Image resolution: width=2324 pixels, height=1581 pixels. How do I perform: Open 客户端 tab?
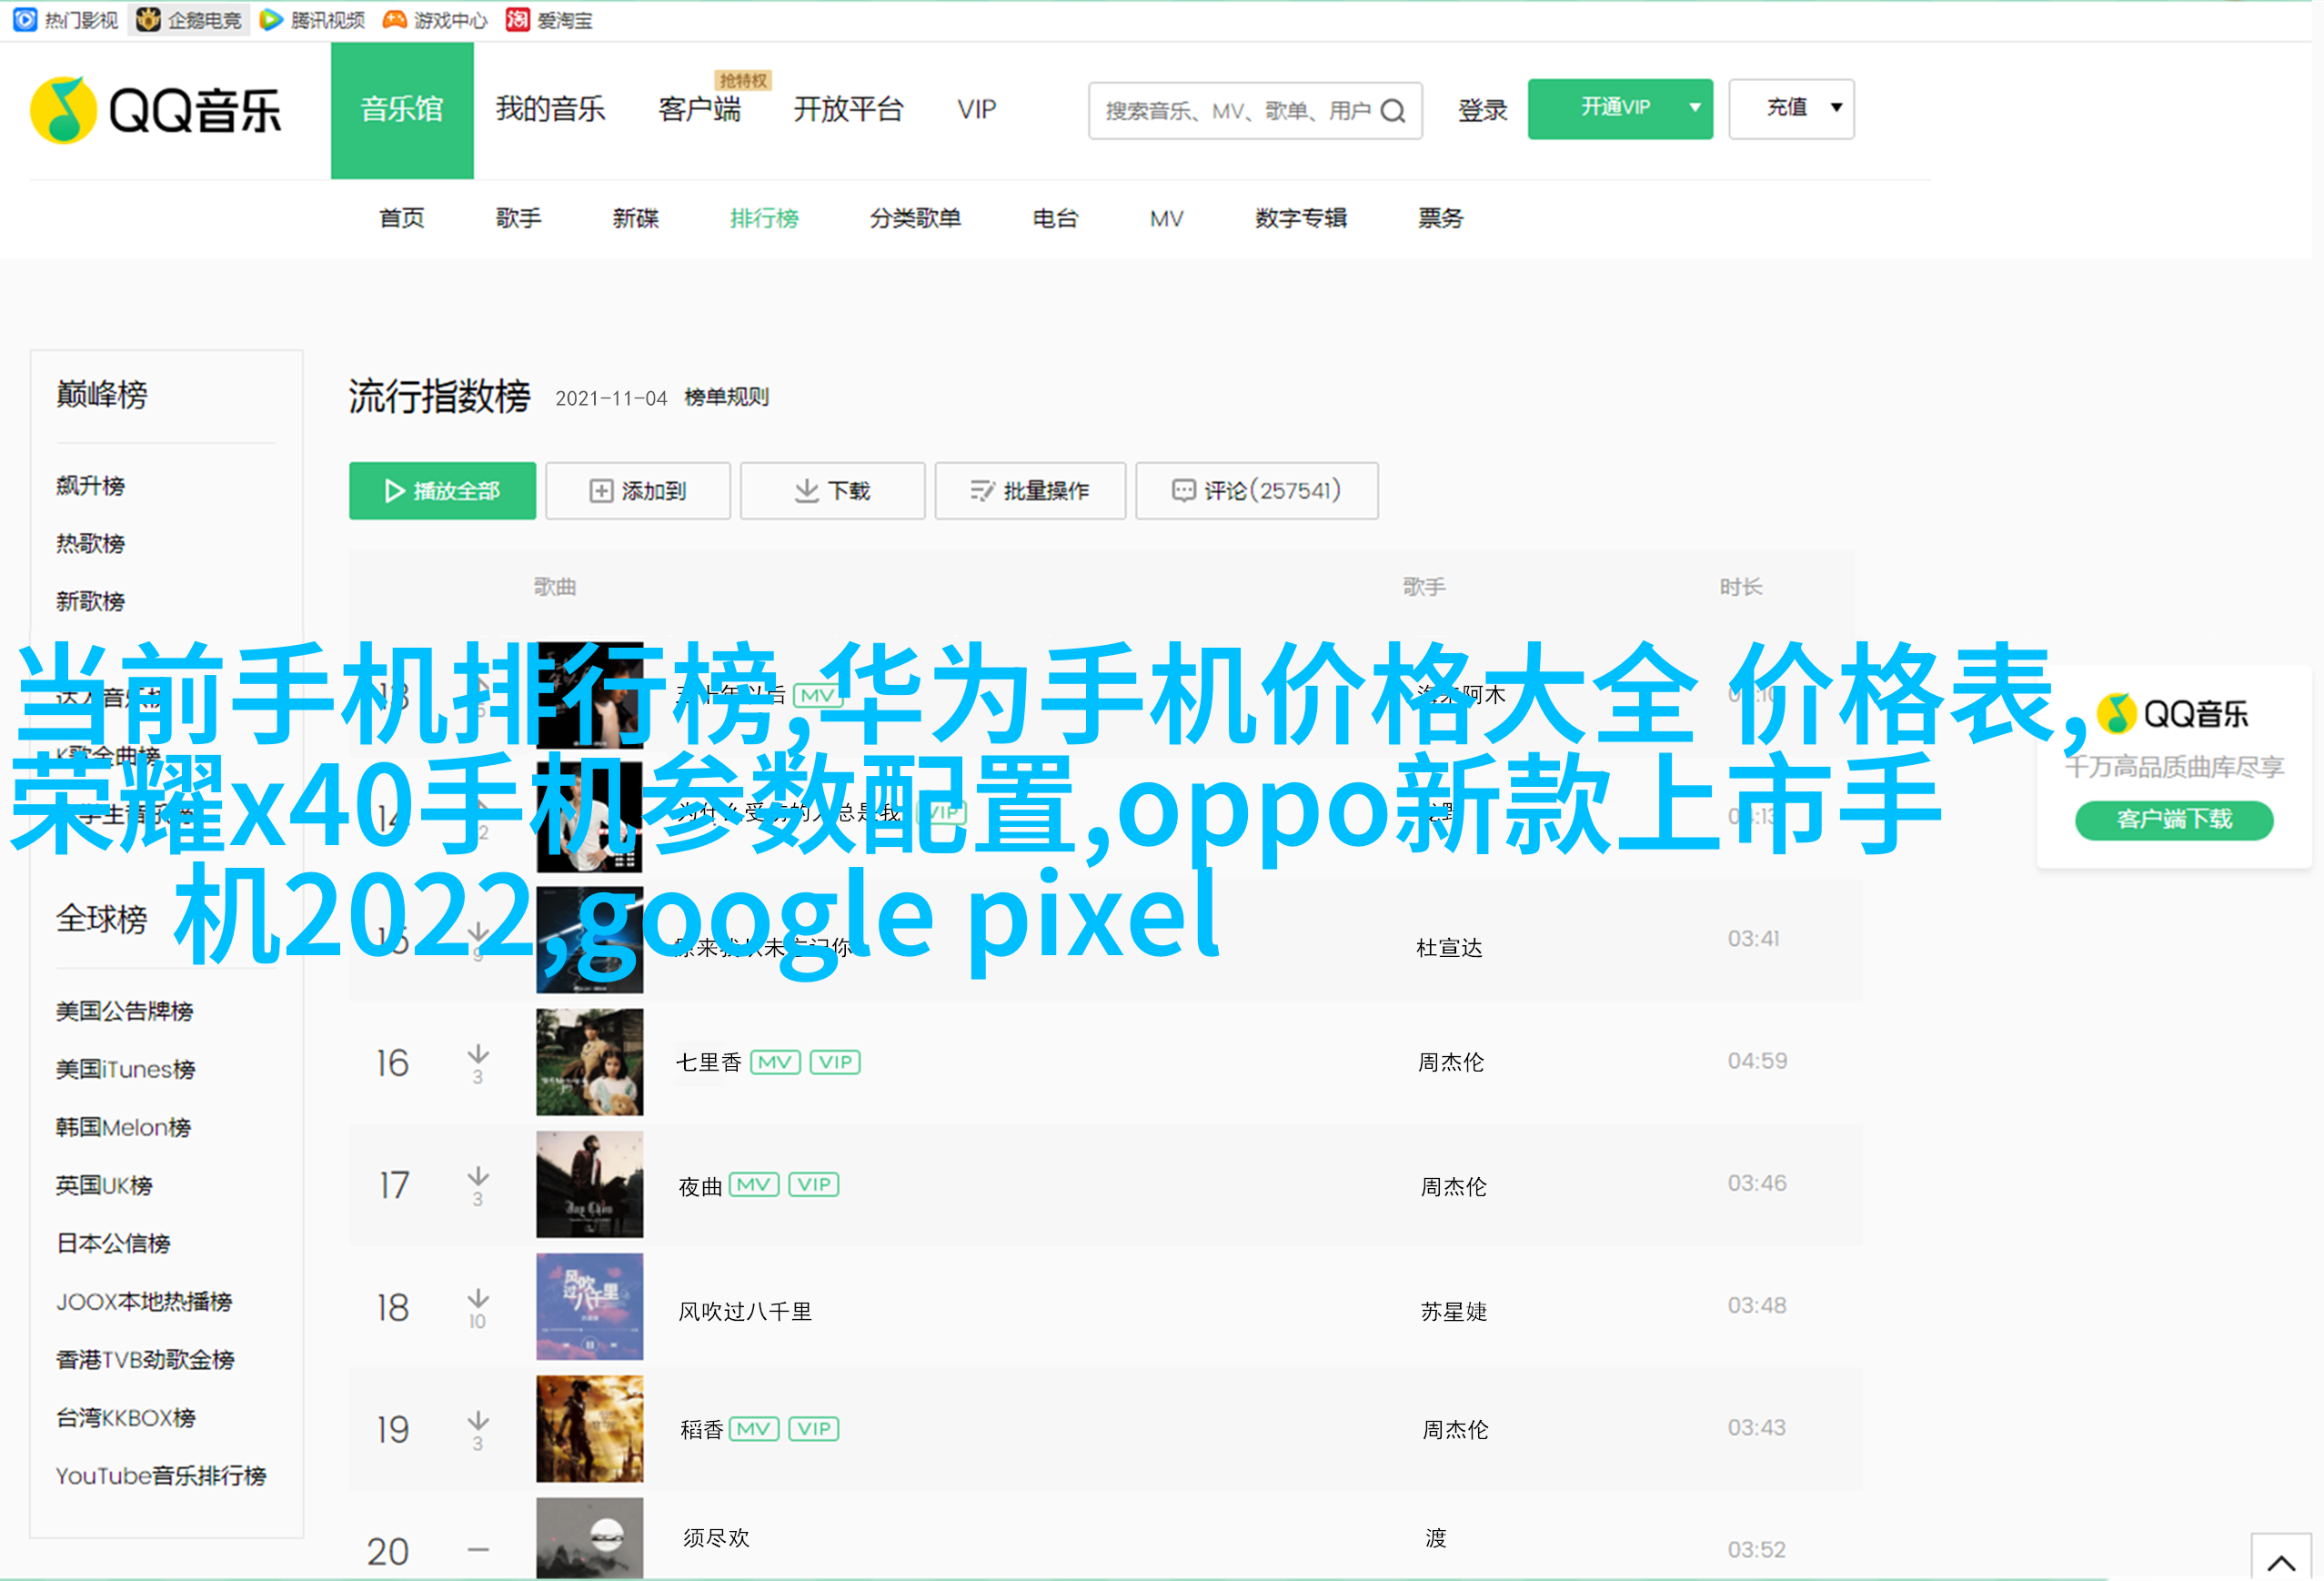(700, 109)
